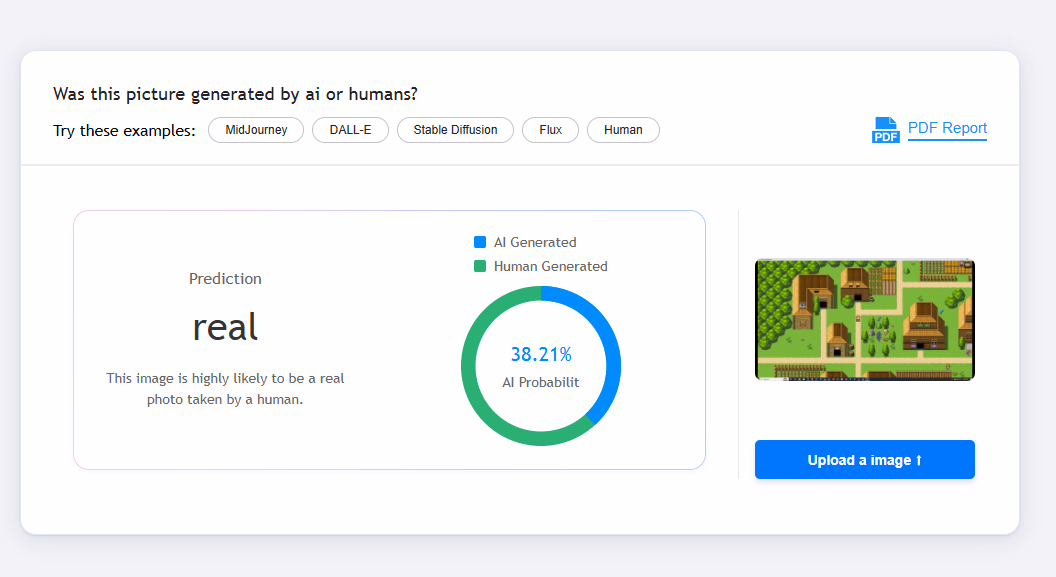Select the DALL-E example
The height and width of the screenshot is (577, 1056).
pos(350,130)
